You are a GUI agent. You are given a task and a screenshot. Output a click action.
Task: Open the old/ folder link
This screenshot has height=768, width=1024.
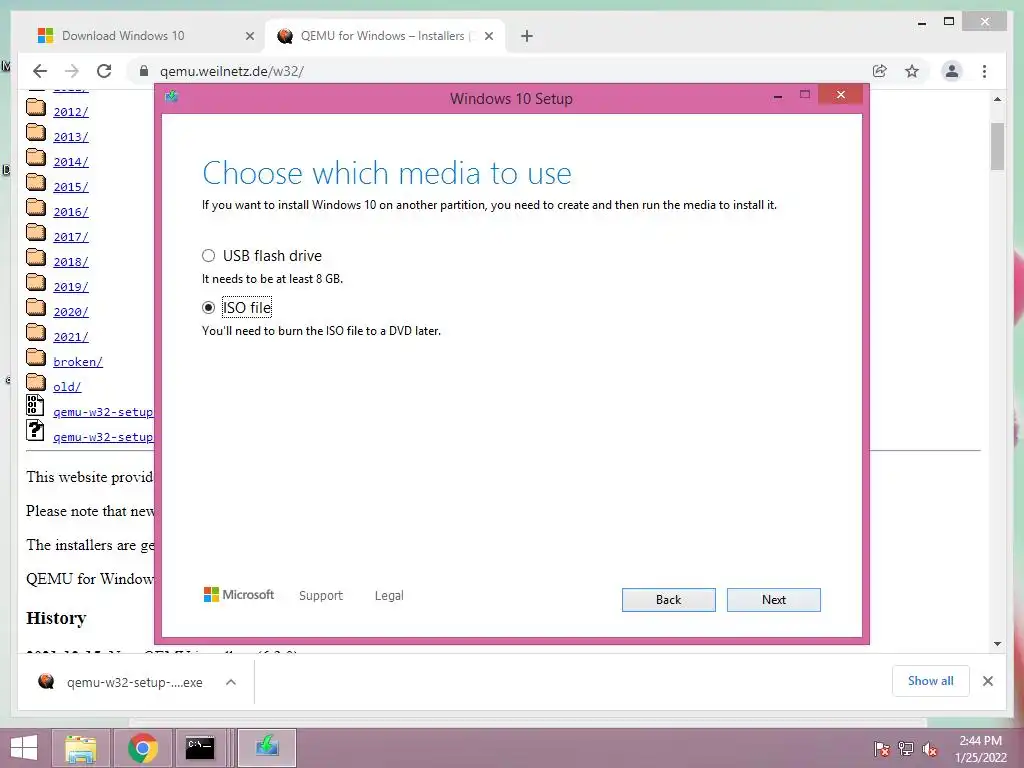pos(67,387)
